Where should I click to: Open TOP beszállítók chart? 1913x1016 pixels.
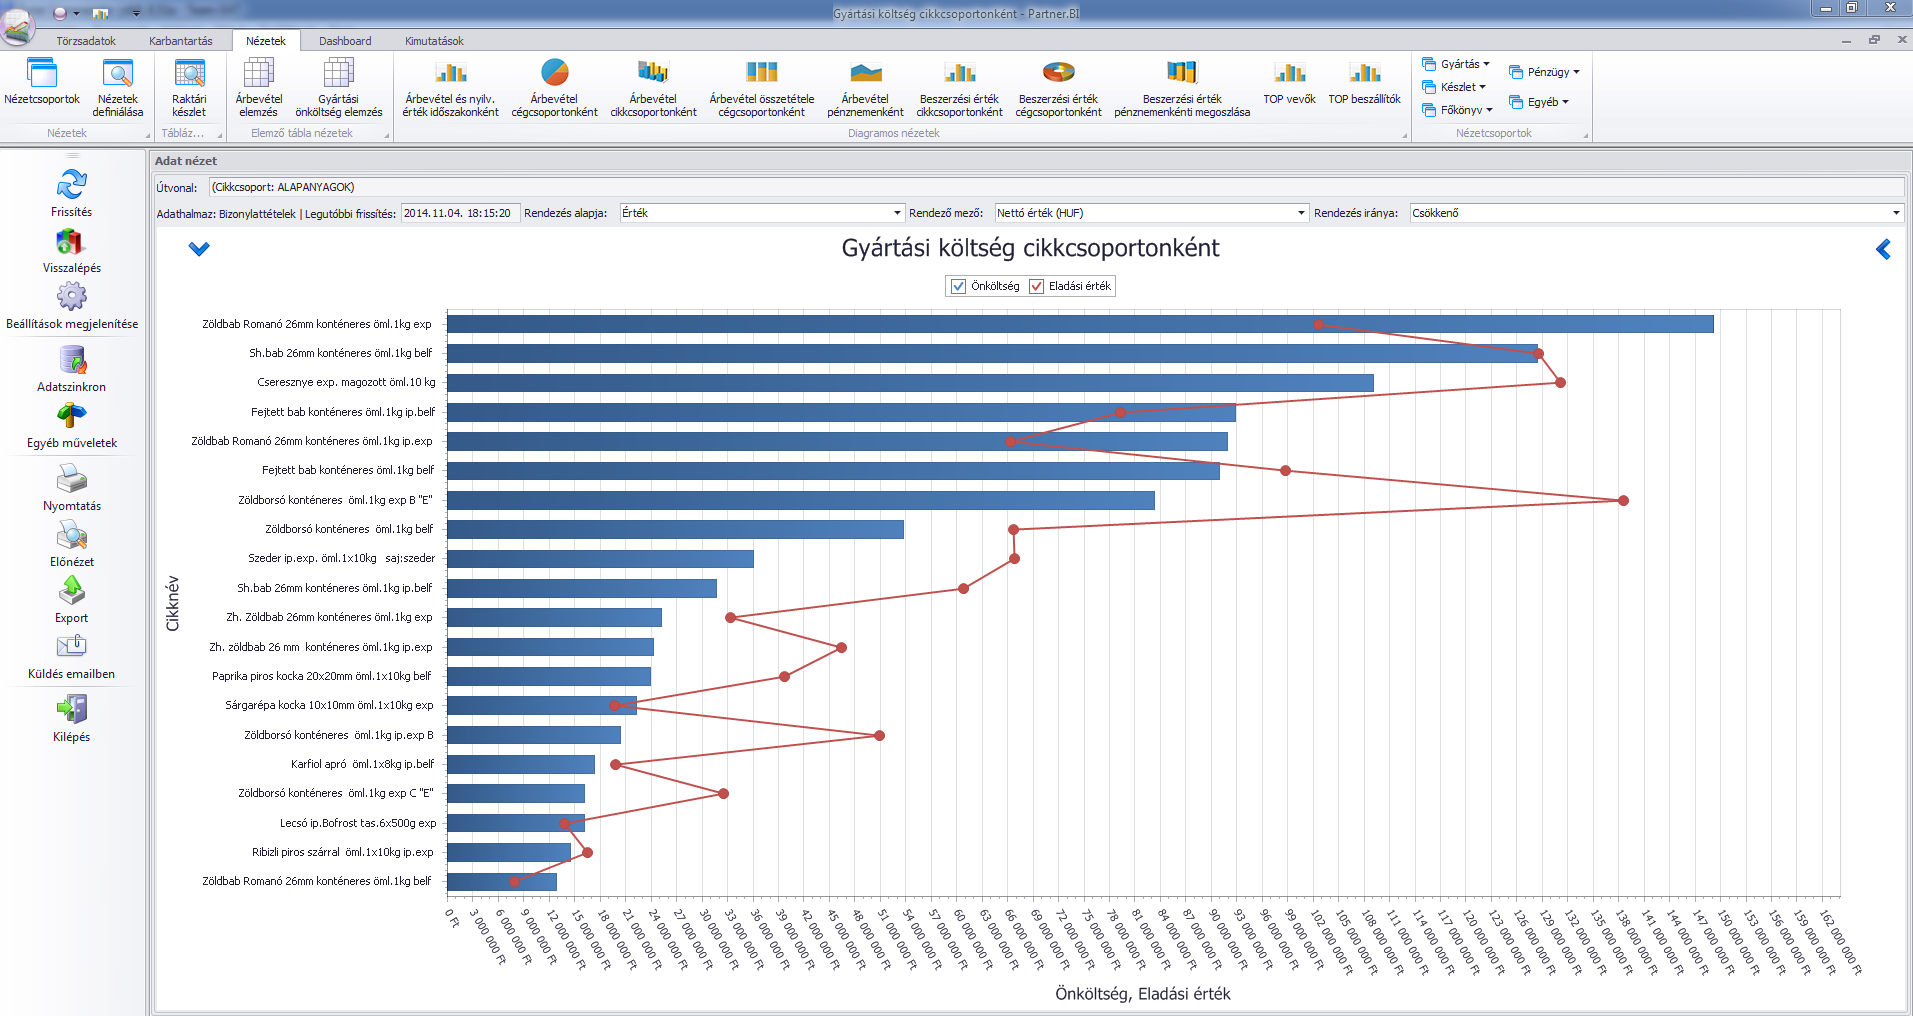point(1365,82)
